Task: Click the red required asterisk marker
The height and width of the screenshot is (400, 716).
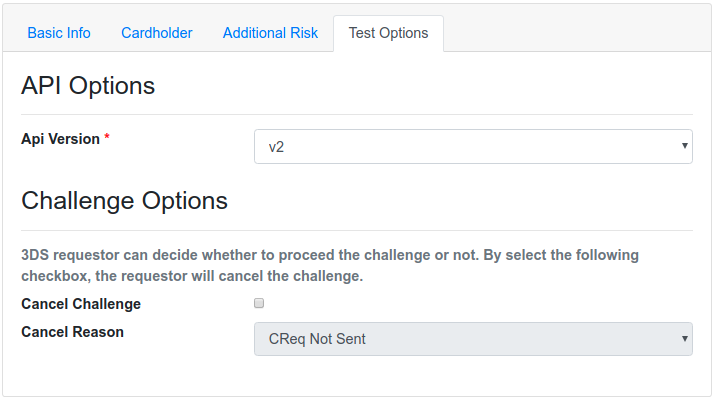Action: click(107, 138)
